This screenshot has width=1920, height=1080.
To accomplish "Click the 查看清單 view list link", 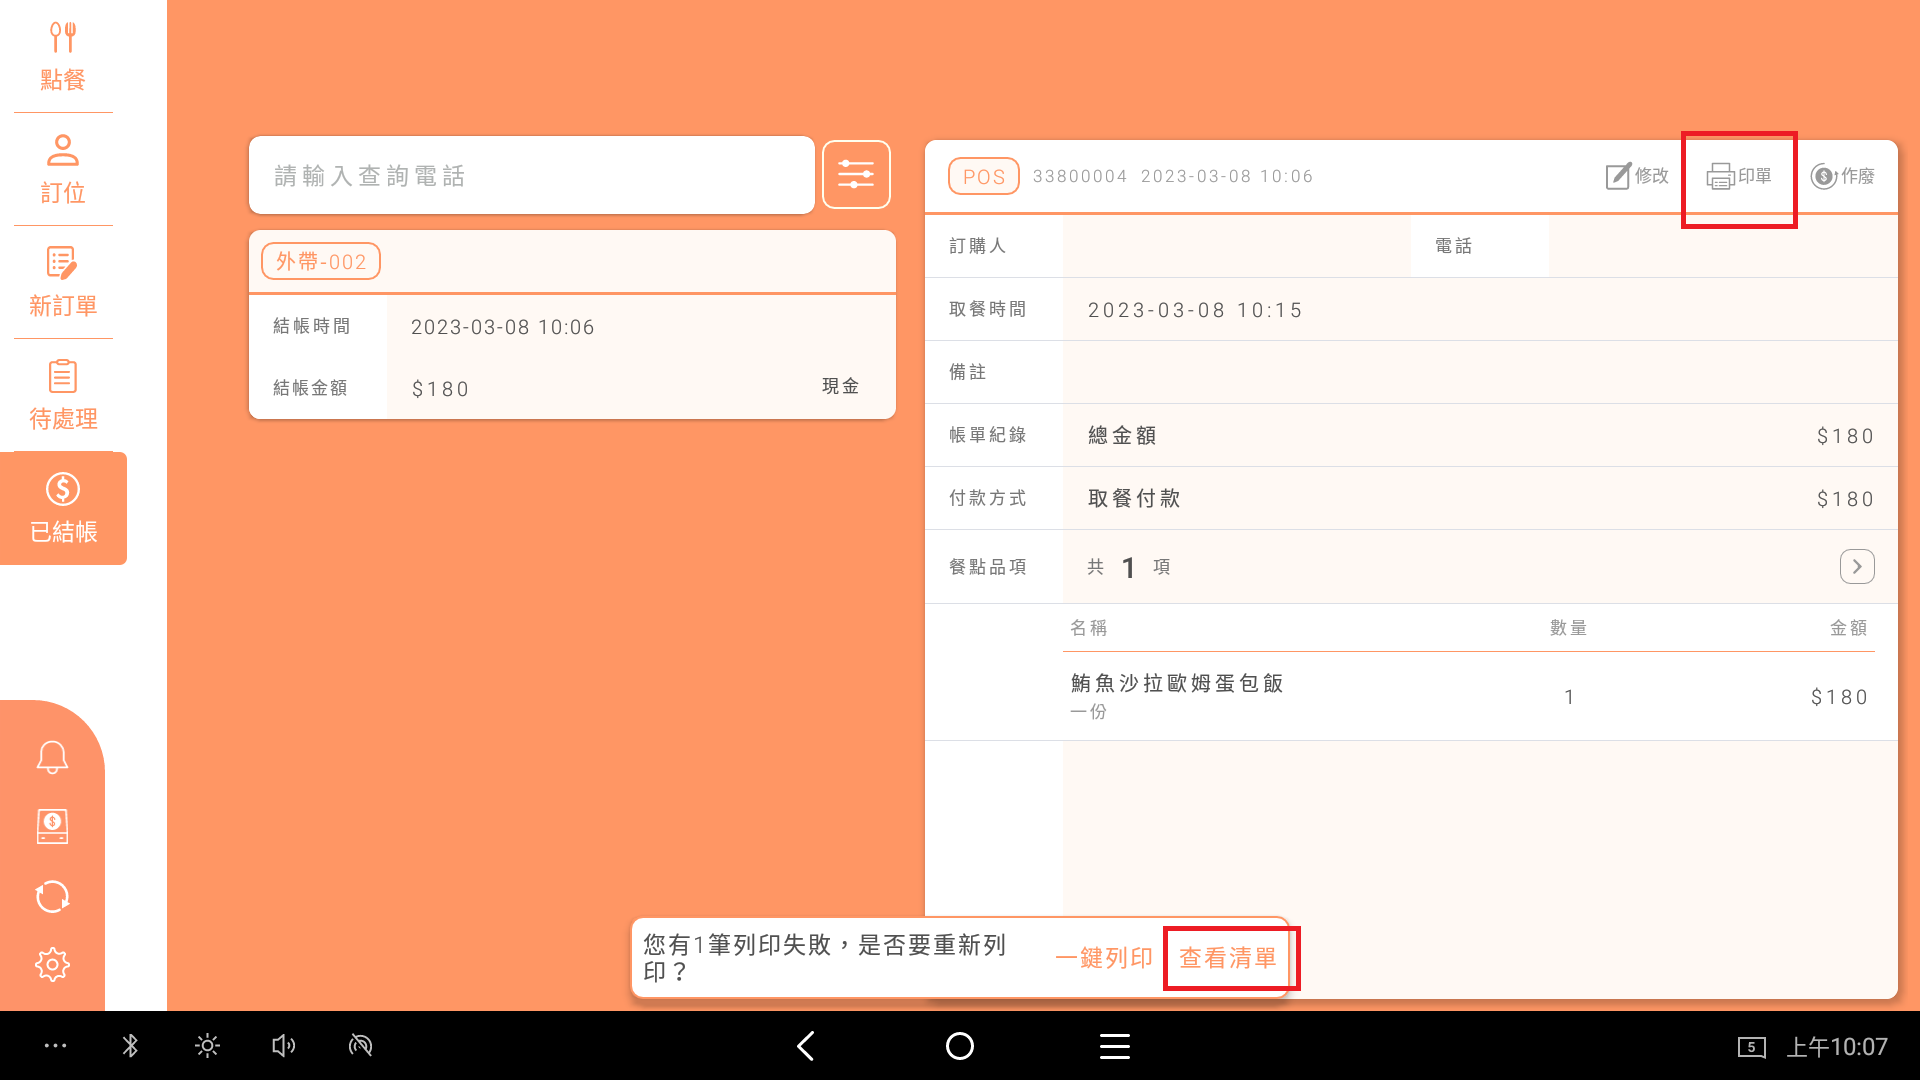I will tap(1228, 958).
